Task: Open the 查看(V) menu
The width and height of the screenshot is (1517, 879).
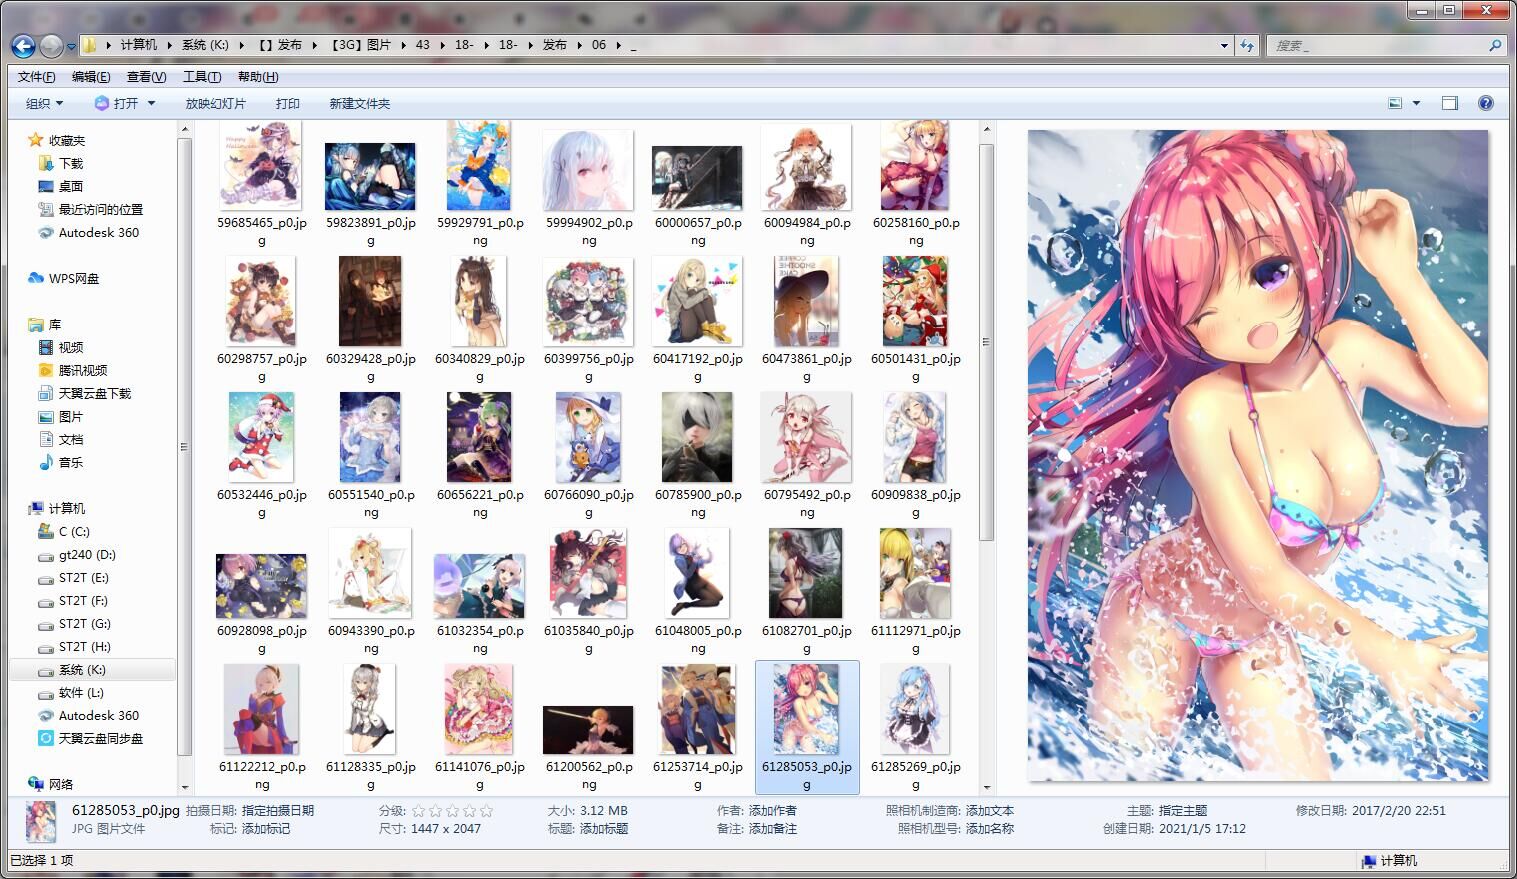Action: (x=146, y=77)
